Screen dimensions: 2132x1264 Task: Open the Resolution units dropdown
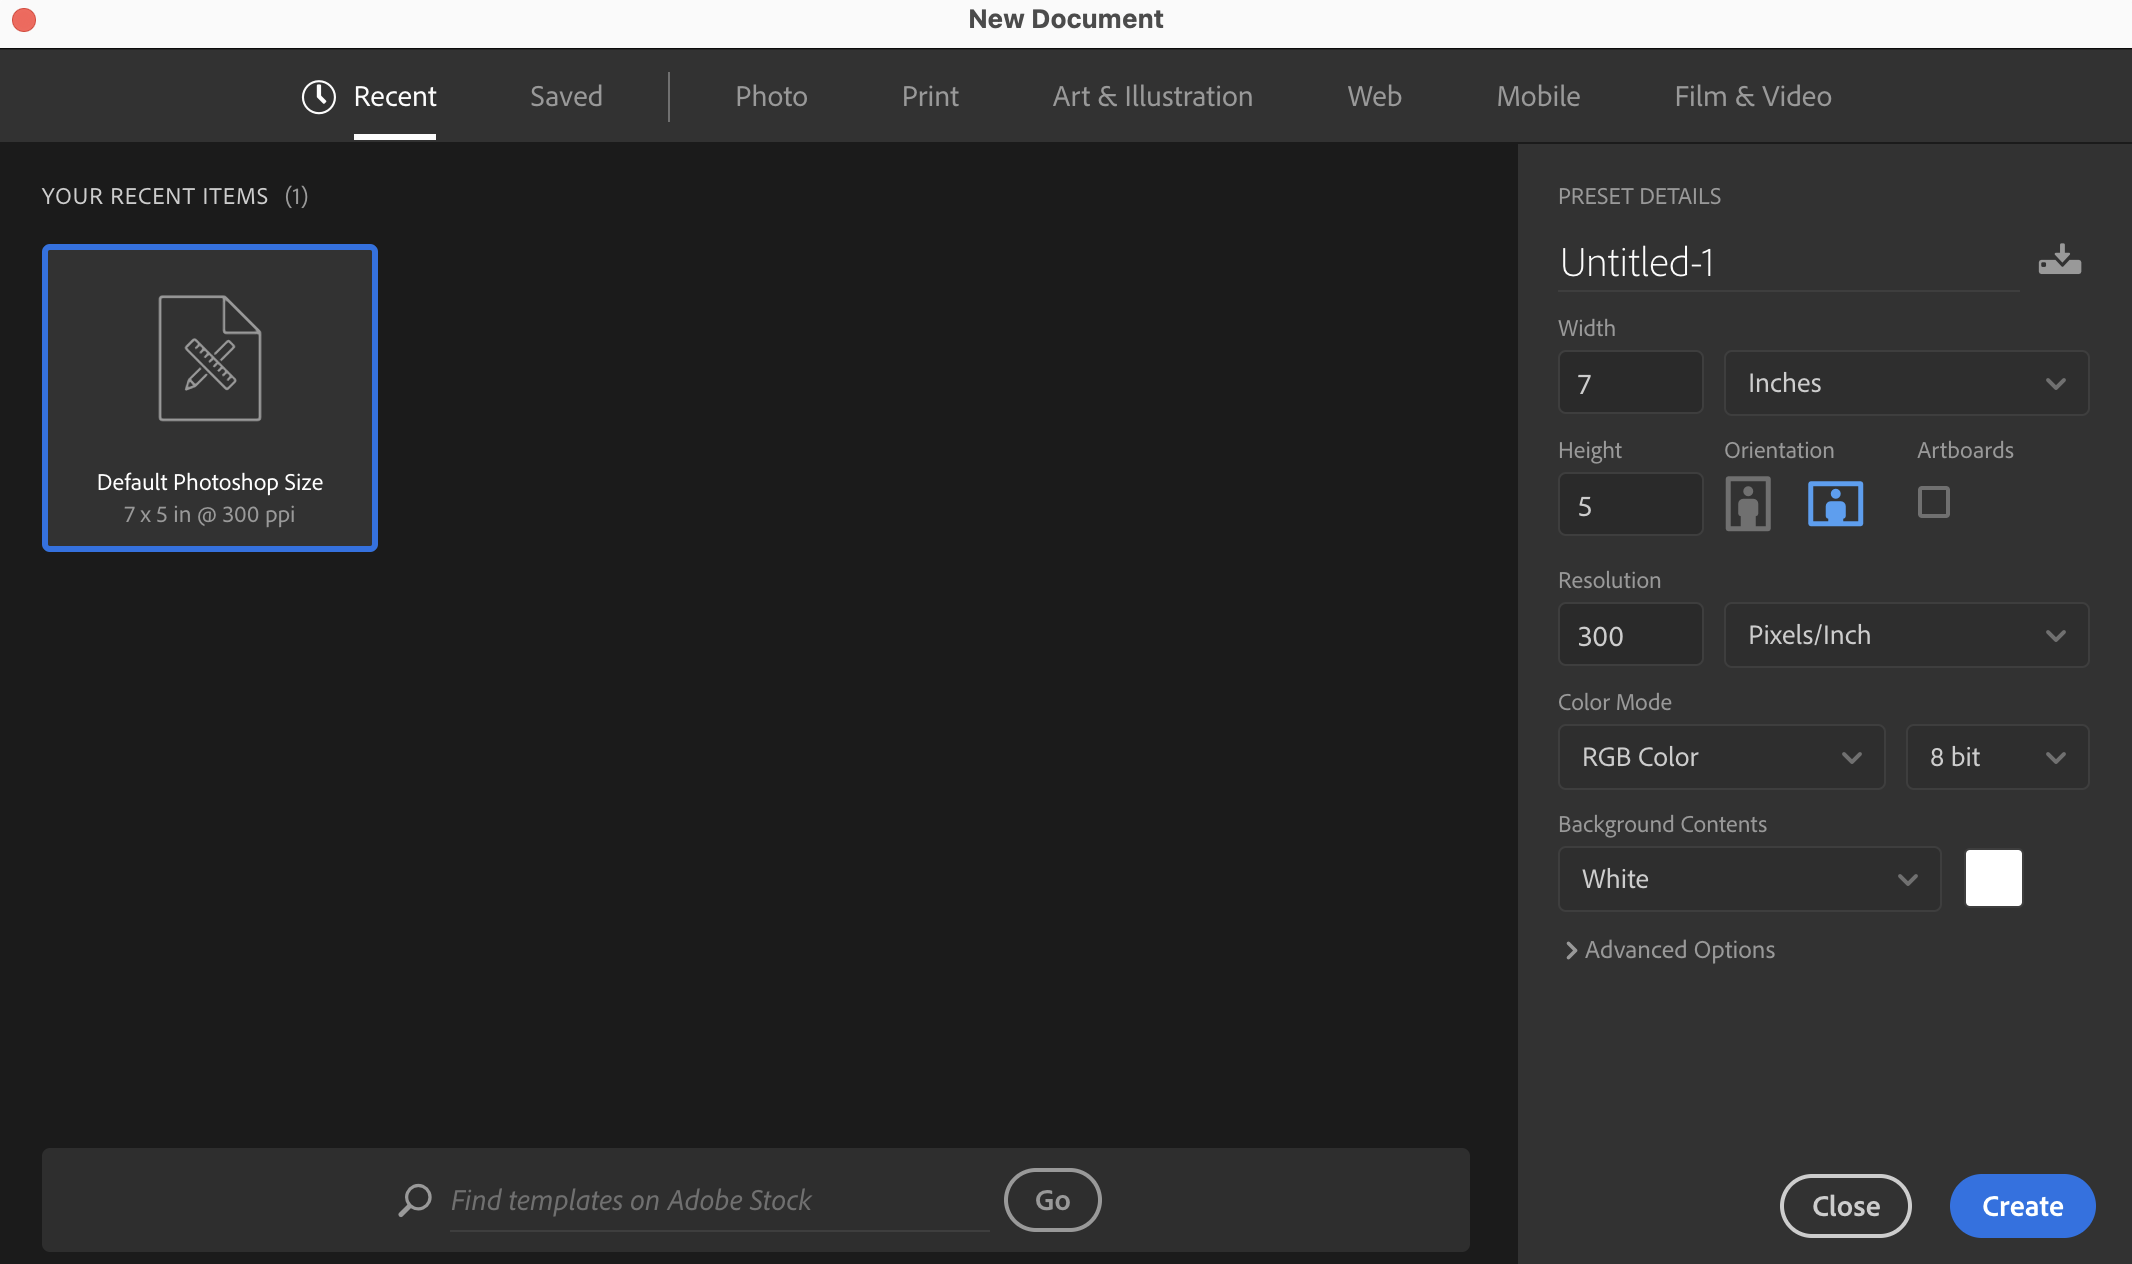point(1905,634)
